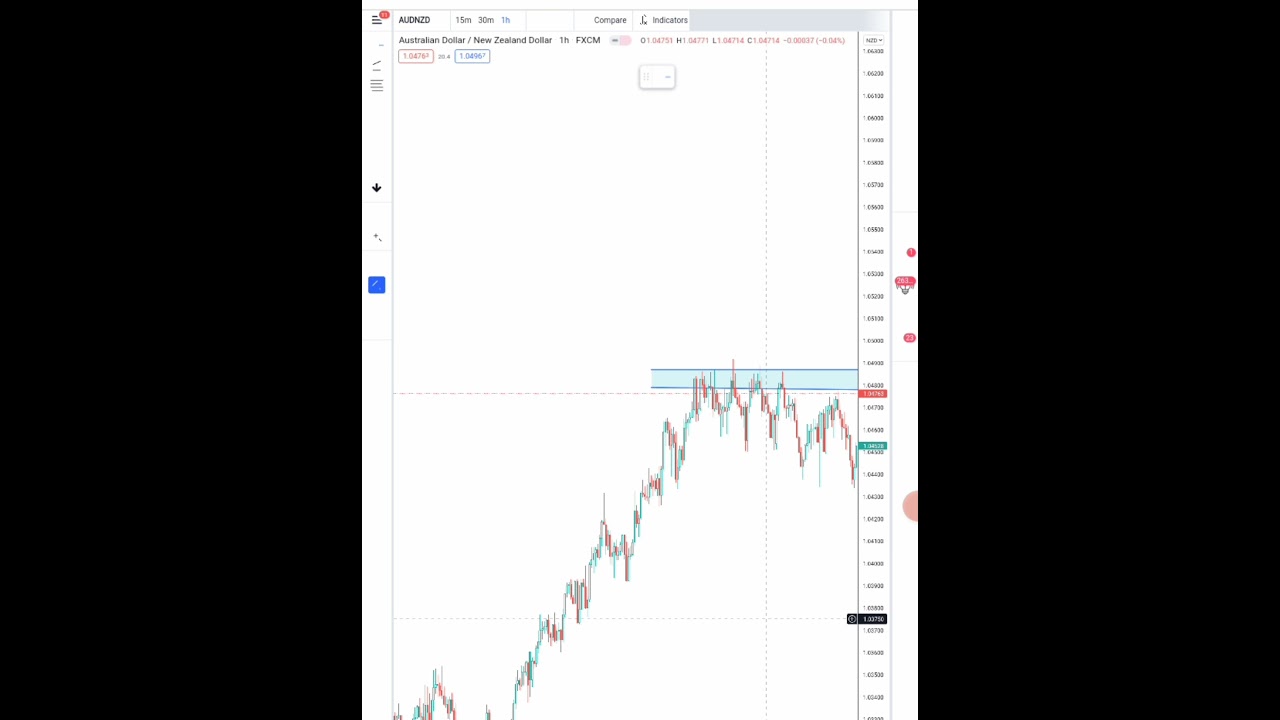
Task: Open the NZD currency dropdown on price axis
Action: click(x=873, y=40)
